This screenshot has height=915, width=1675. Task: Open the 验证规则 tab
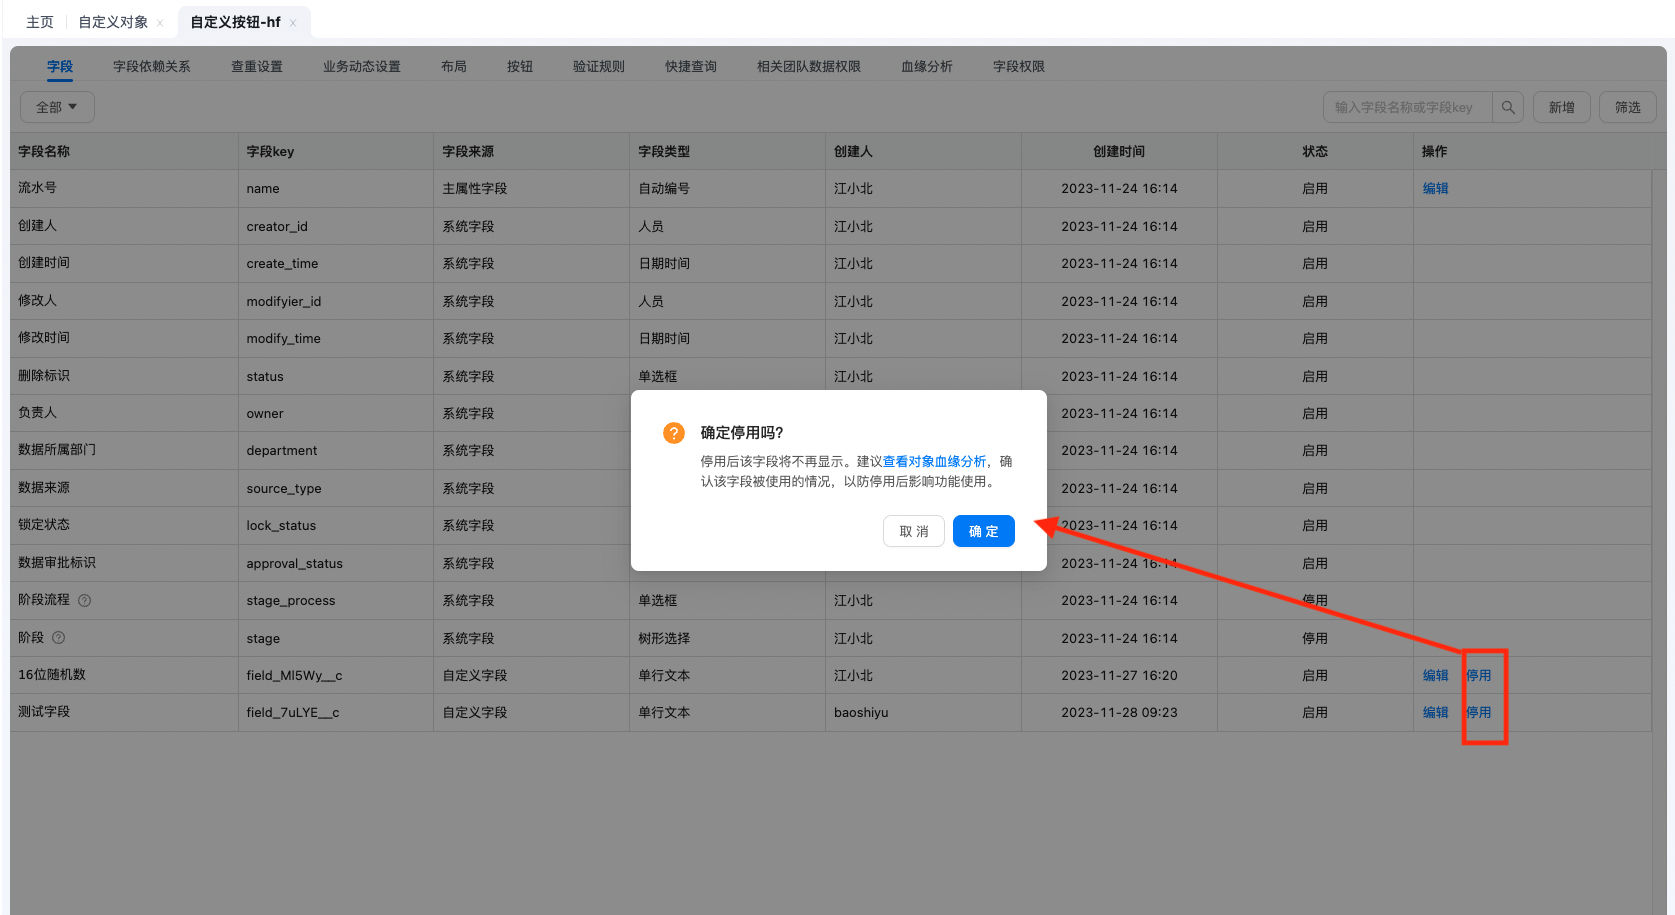click(599, 67)
